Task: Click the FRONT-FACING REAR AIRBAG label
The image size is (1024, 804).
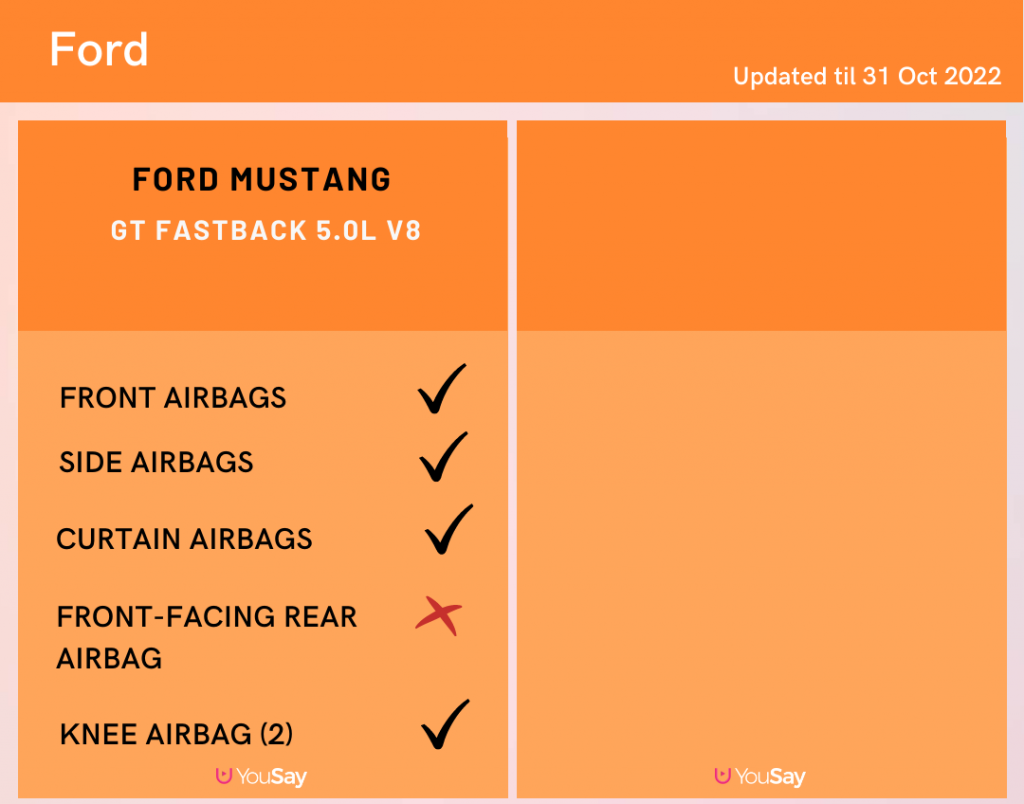Action: 206,637
